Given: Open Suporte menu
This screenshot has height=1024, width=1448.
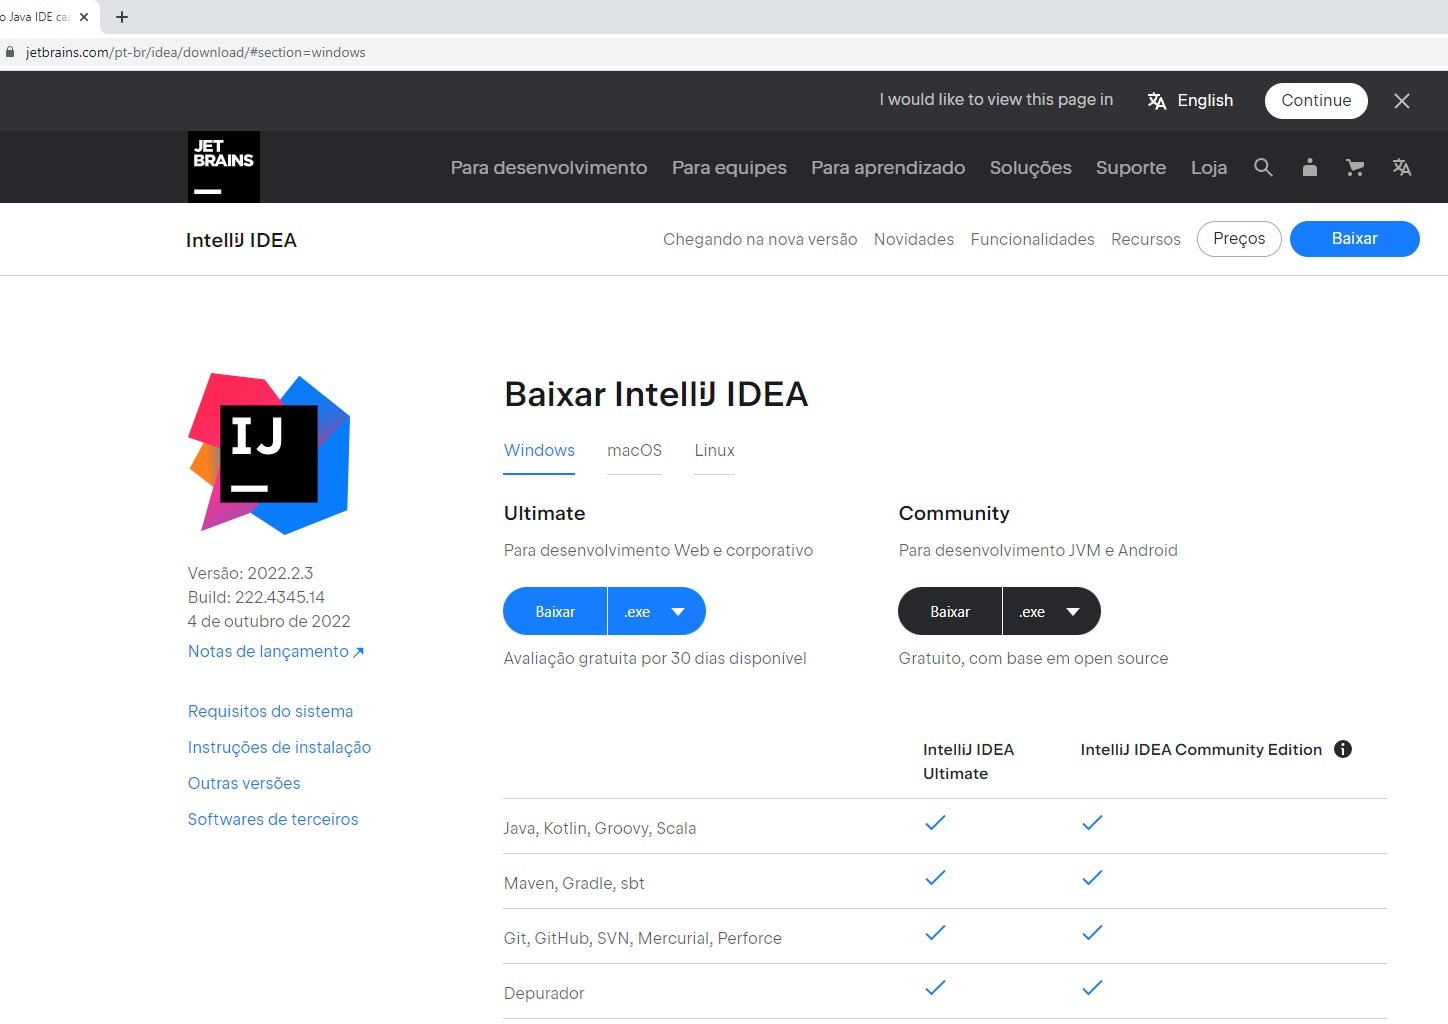Looking at the screenshot, I should click(x=1131, y=168).
